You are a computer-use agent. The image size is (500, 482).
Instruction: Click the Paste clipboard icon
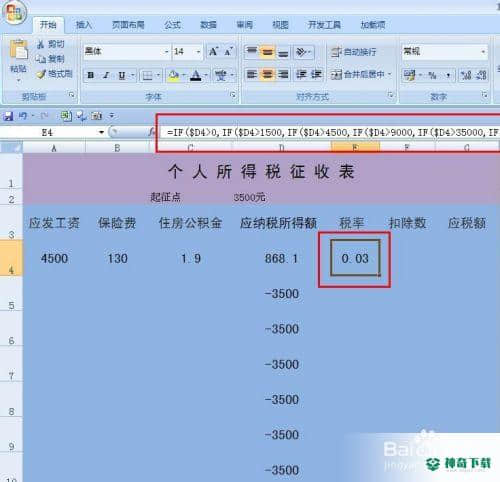click(x=19, y=52)
